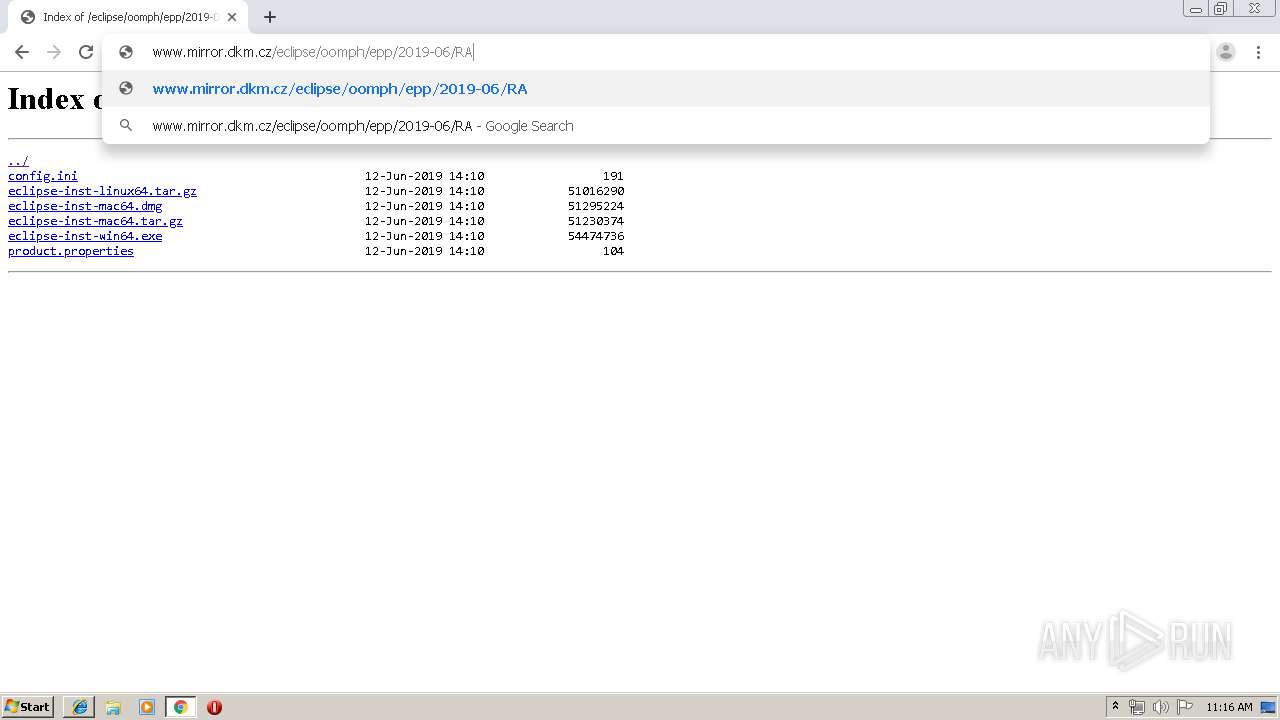Launch Internet Explorer from taskbar
Image resolution: width=1280 pixels, height=720 pixels.
[x=80, y=707]
